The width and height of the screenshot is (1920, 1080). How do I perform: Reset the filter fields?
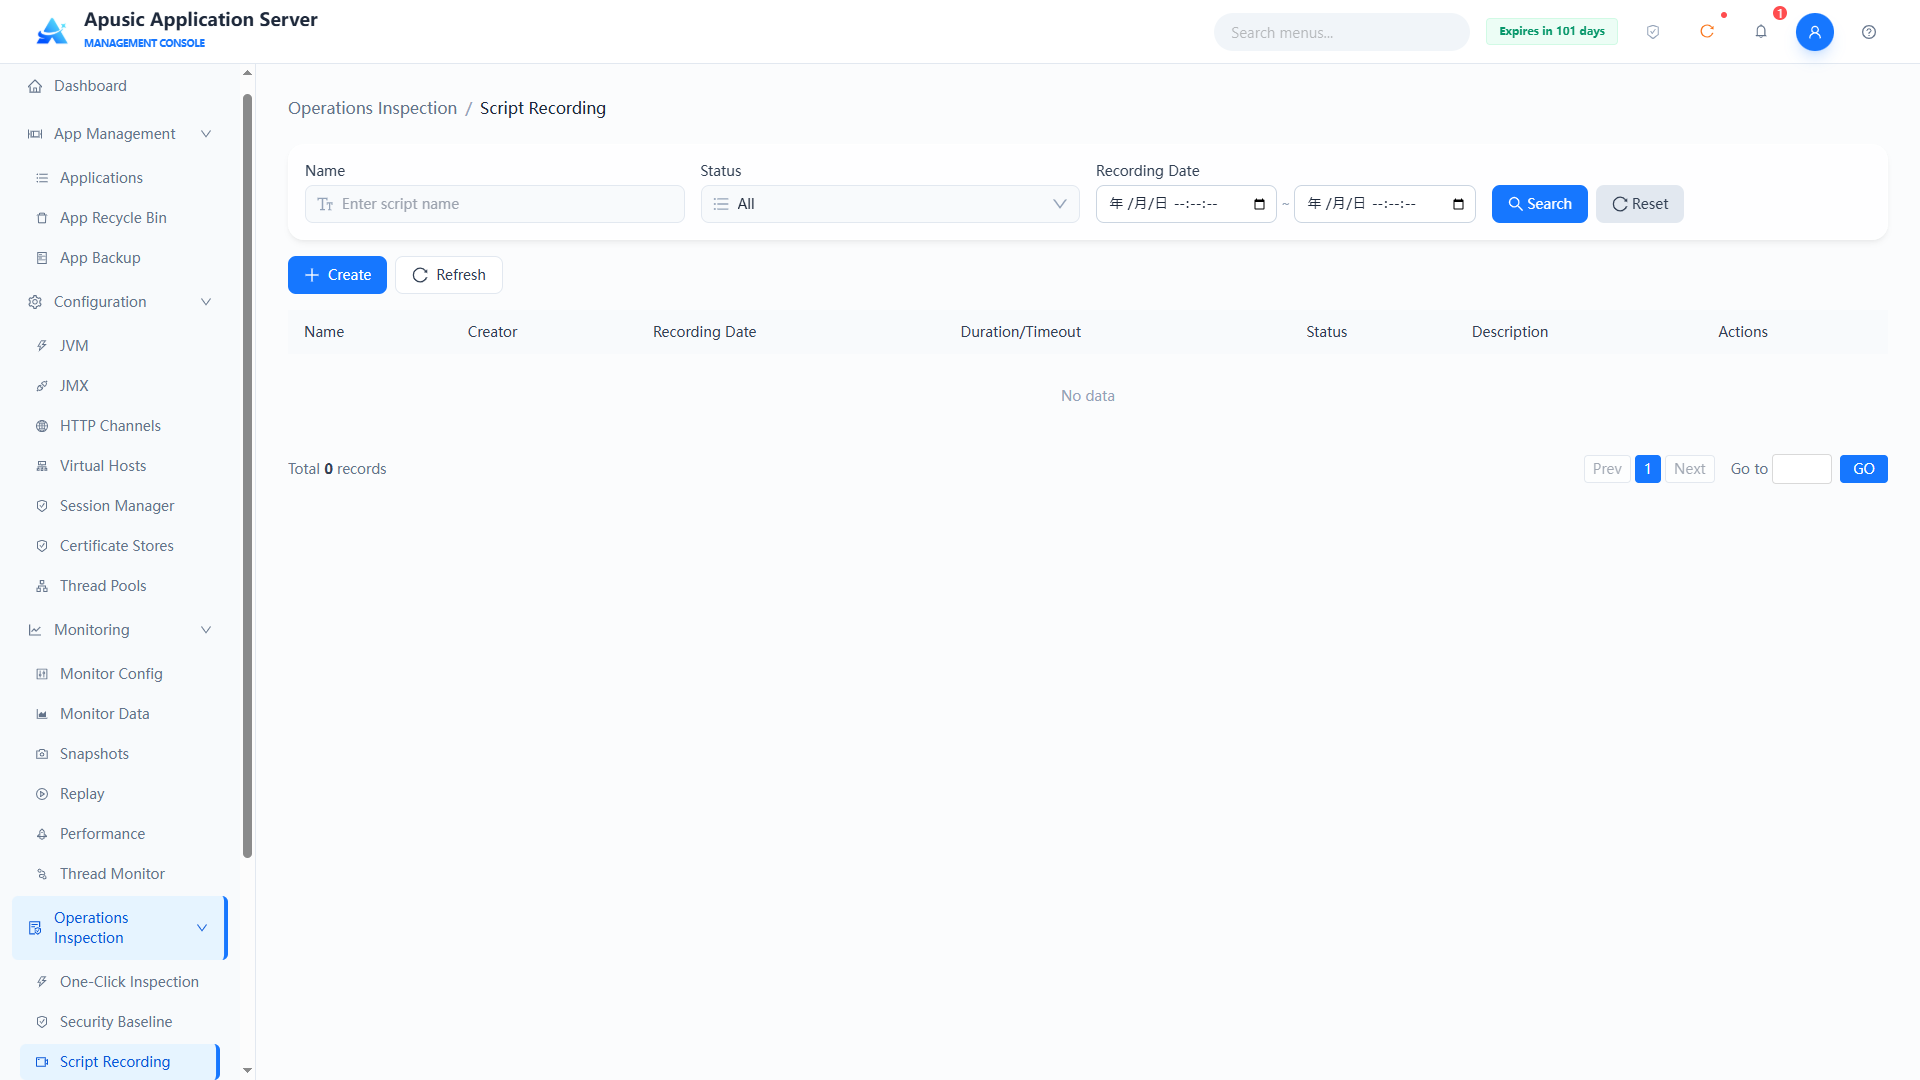[1639, 204]
